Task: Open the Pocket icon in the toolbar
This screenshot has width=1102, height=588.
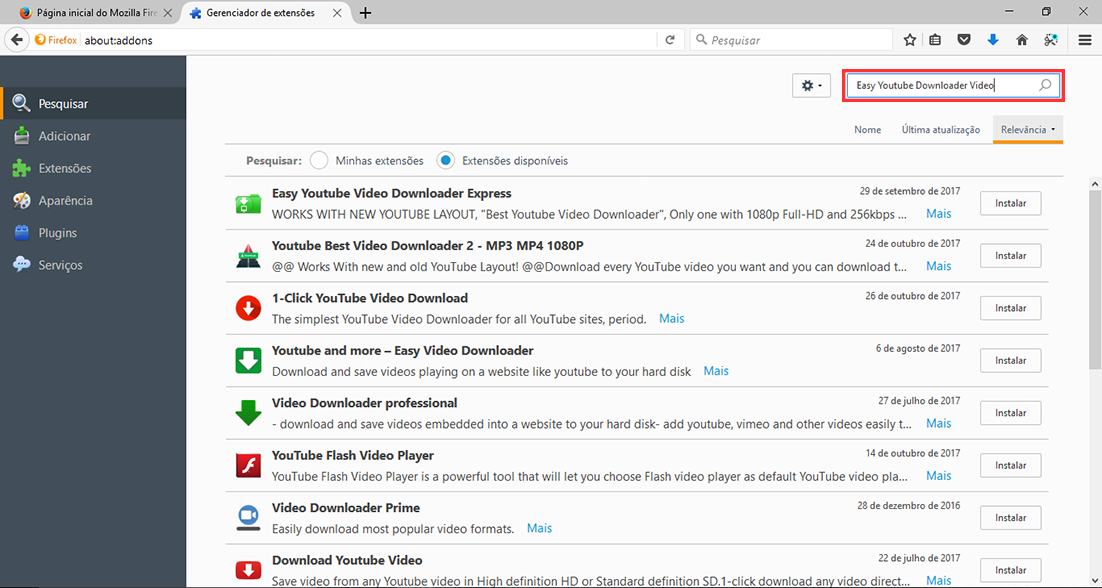Action: pos(964,40)
